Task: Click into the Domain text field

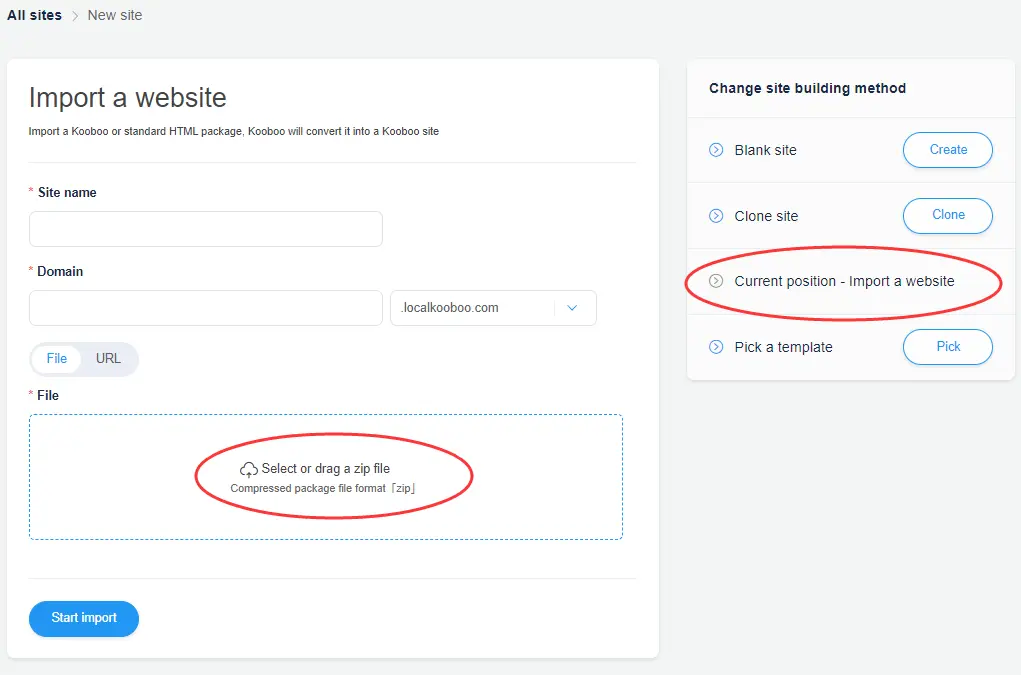Action: (206, 308)
